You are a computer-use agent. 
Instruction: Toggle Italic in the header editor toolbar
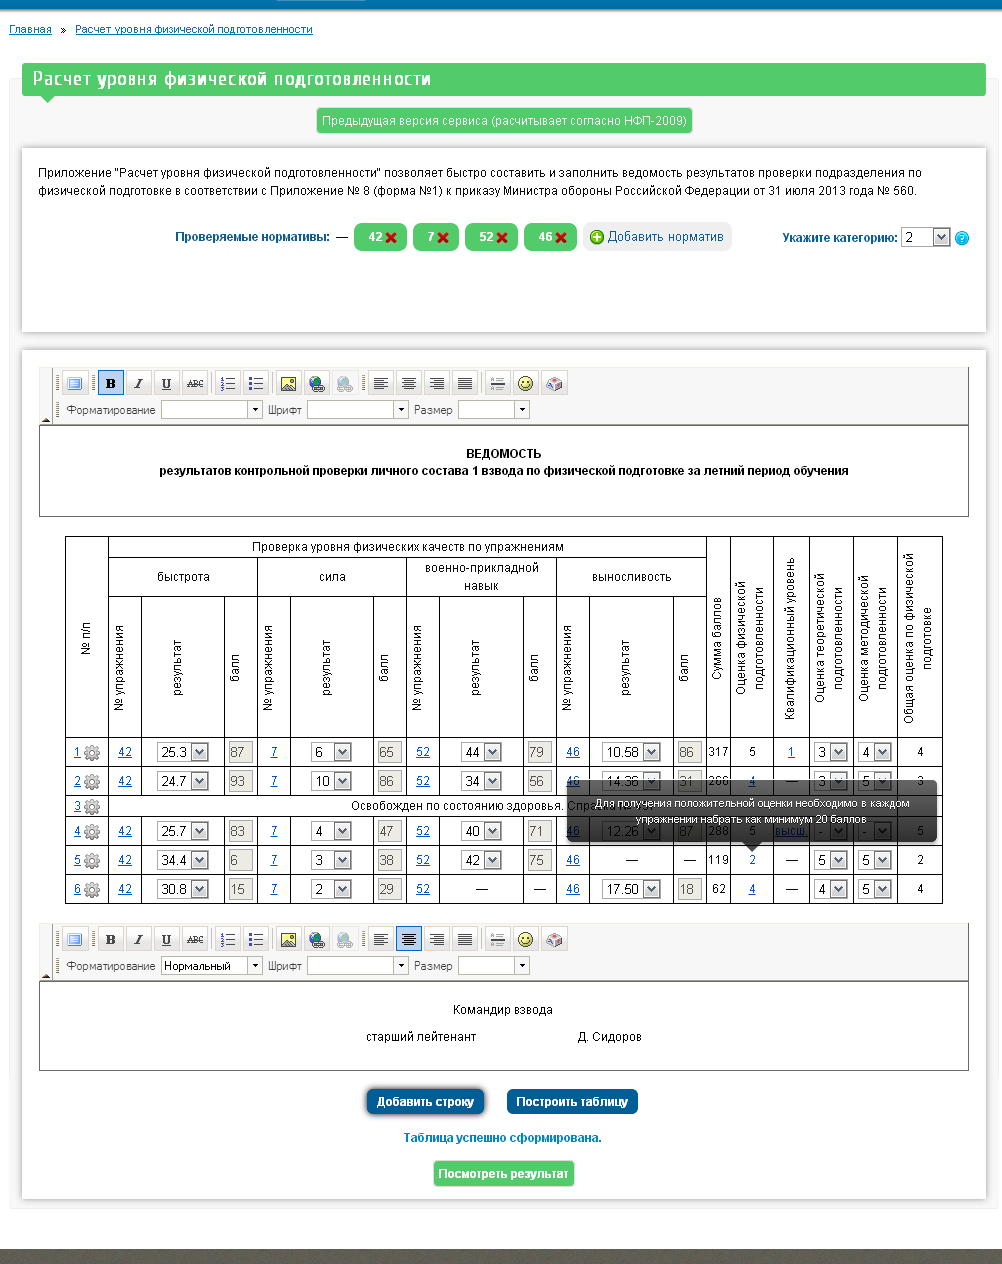click(138, 383)
